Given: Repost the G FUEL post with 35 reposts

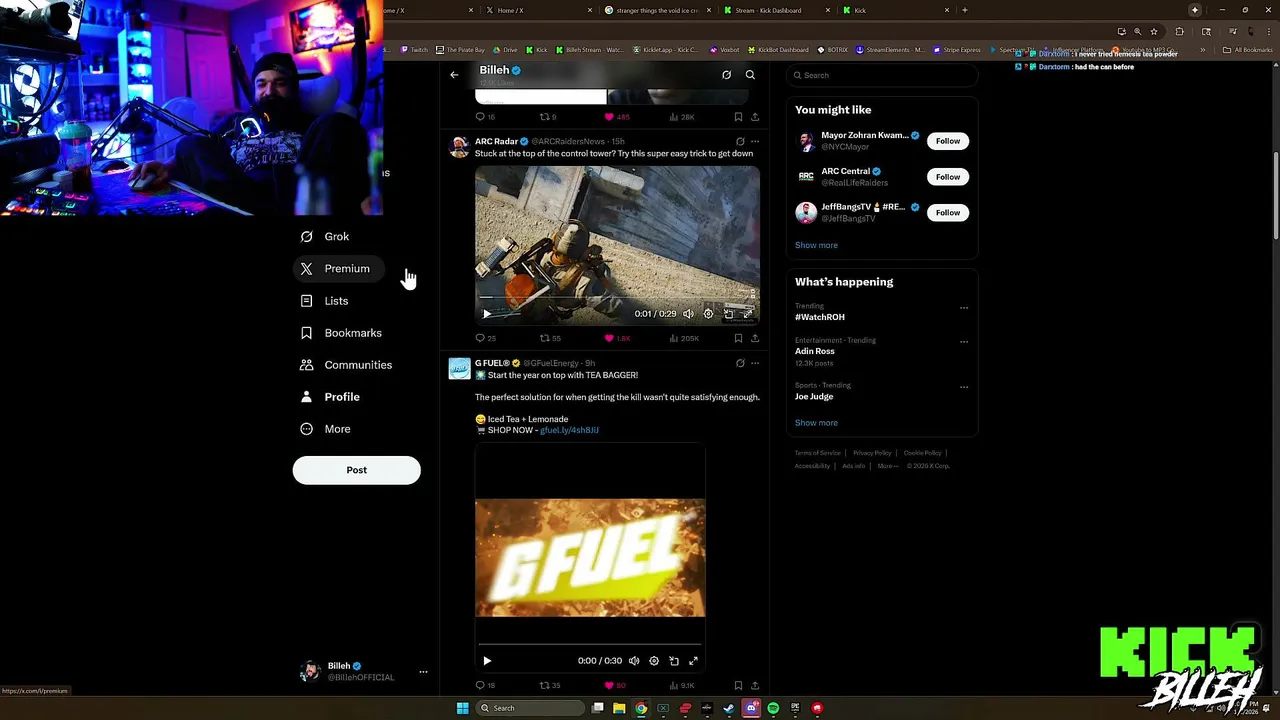Looking at the screenshot, I should [551, 685].
